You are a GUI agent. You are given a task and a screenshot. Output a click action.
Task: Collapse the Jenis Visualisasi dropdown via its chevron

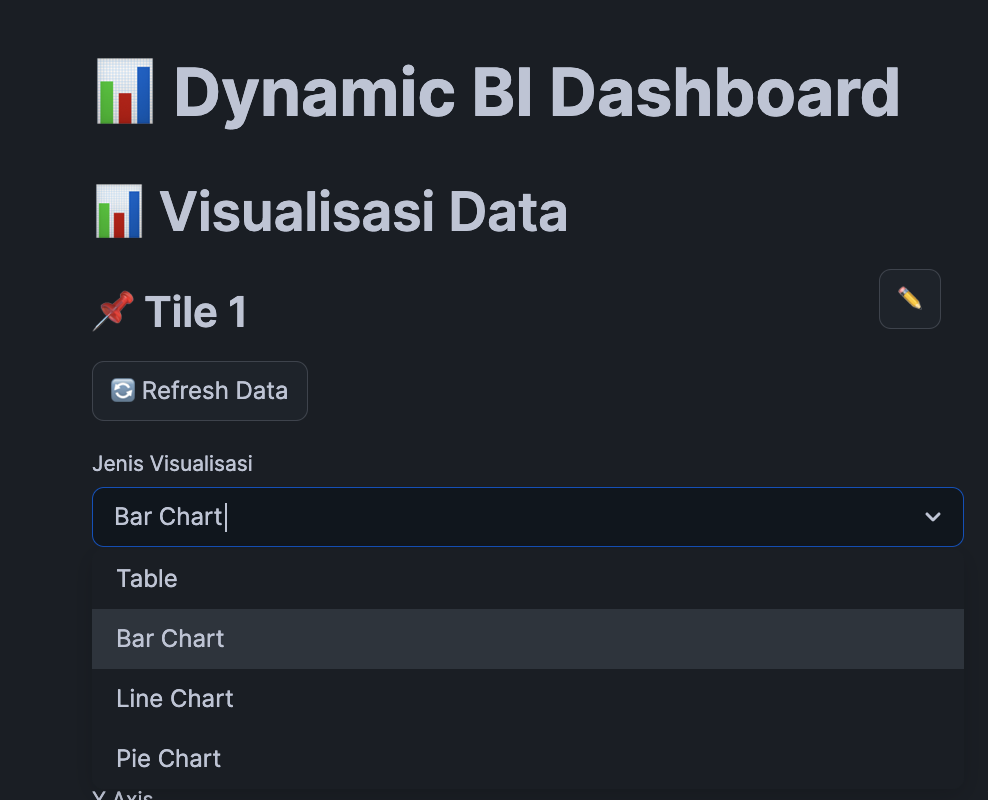[933, 517]
